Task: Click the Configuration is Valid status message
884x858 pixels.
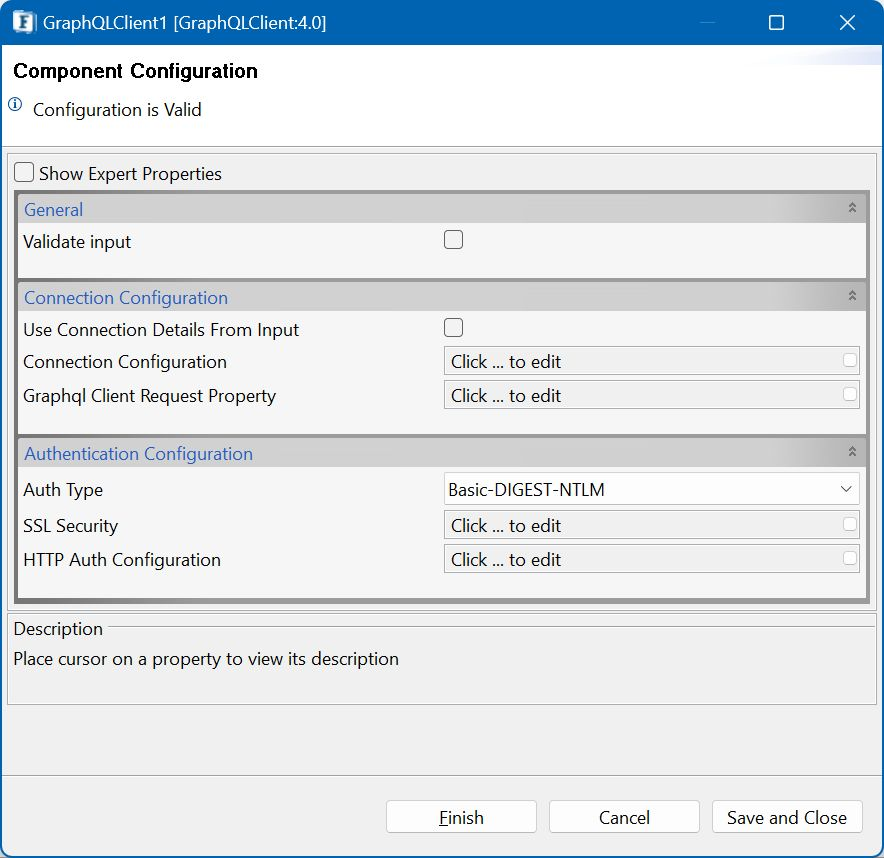Action: tap(117, 109)
